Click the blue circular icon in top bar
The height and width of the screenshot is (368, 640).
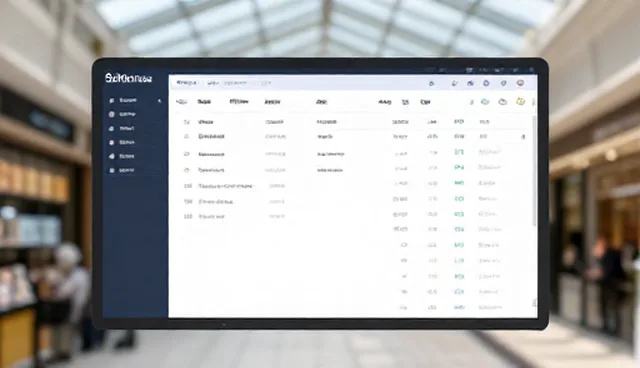486,83
